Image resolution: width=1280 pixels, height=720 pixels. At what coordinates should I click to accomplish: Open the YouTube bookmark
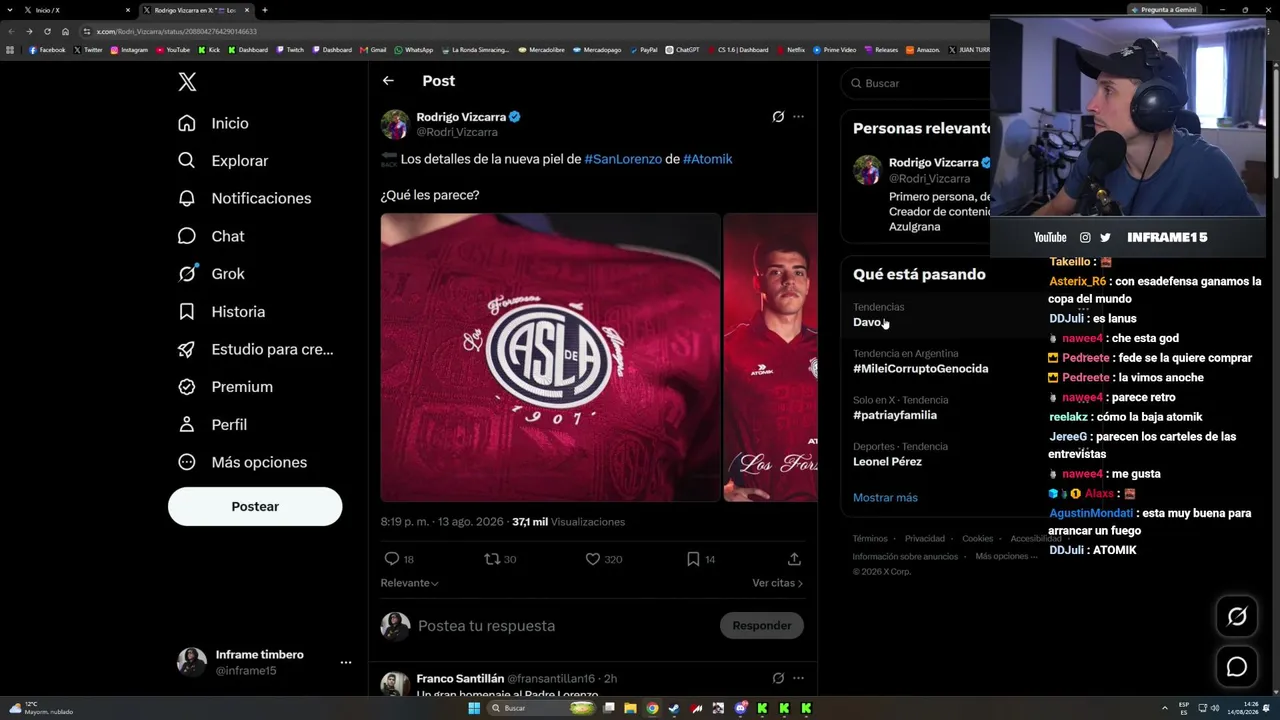[172, 50]
